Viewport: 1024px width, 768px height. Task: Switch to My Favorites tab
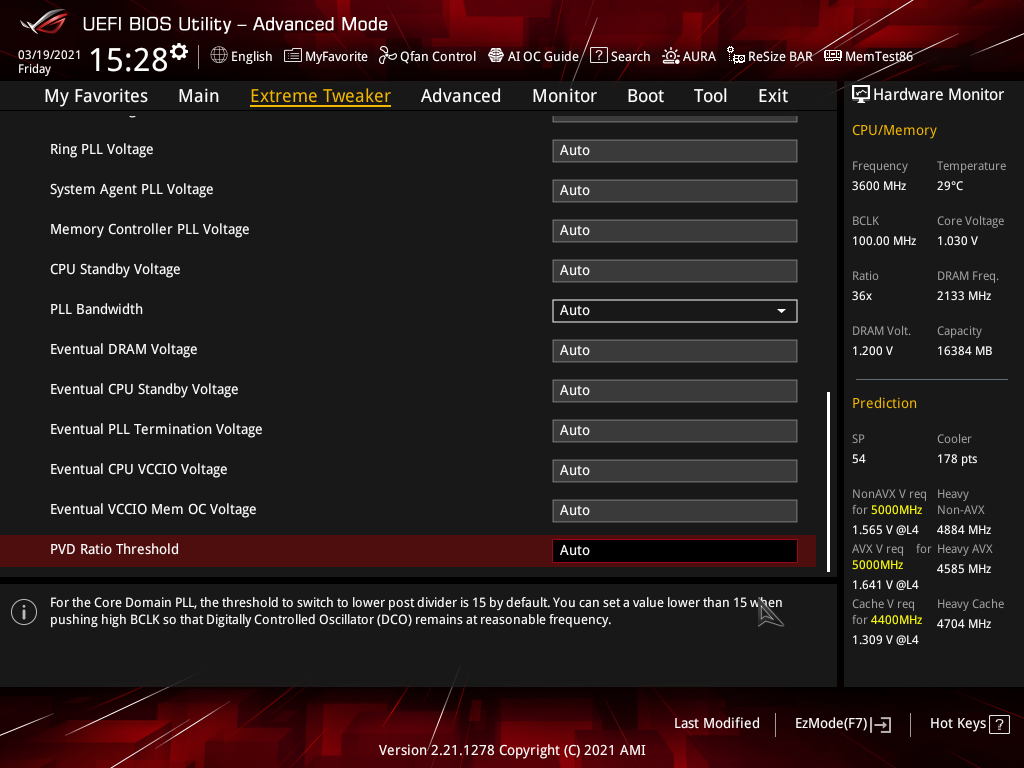point(96,96)
